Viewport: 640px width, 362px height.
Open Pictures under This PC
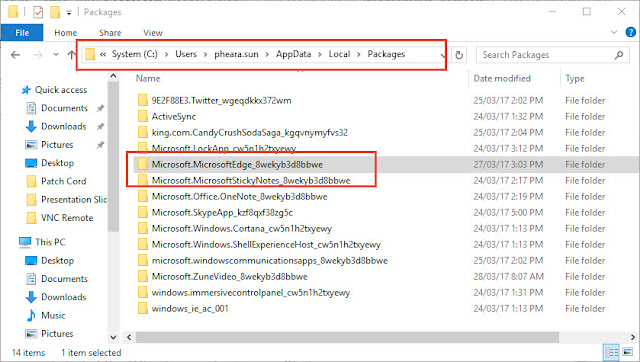coord(57,334)
